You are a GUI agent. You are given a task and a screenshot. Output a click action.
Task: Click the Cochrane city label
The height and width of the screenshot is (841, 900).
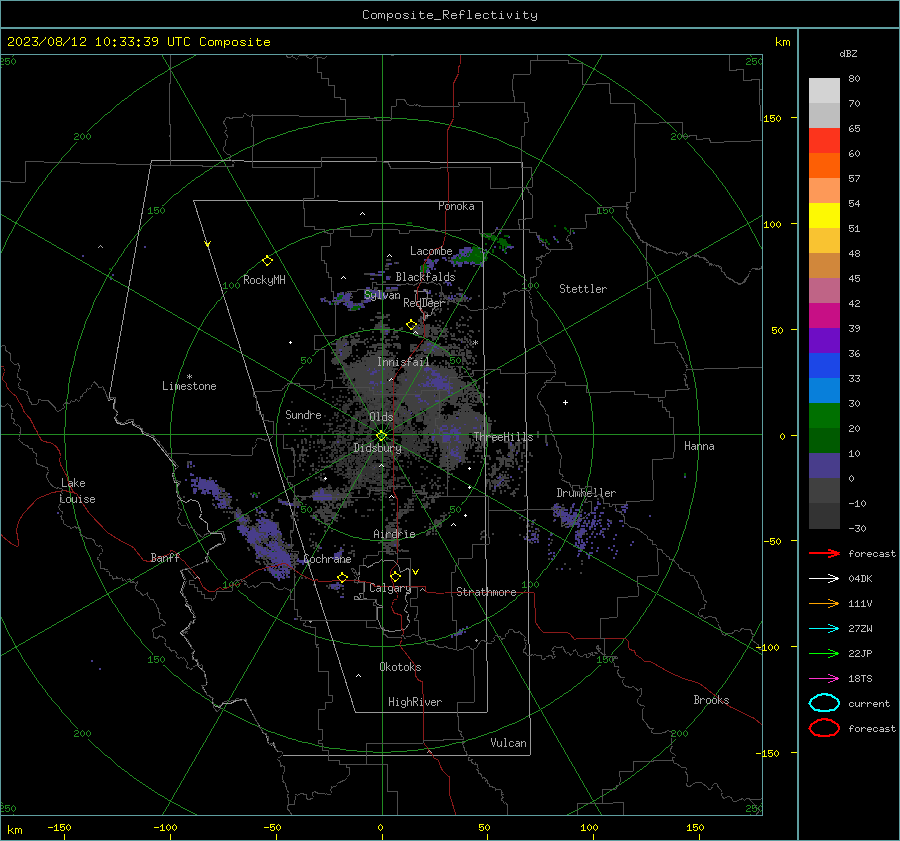click(327, 559)
